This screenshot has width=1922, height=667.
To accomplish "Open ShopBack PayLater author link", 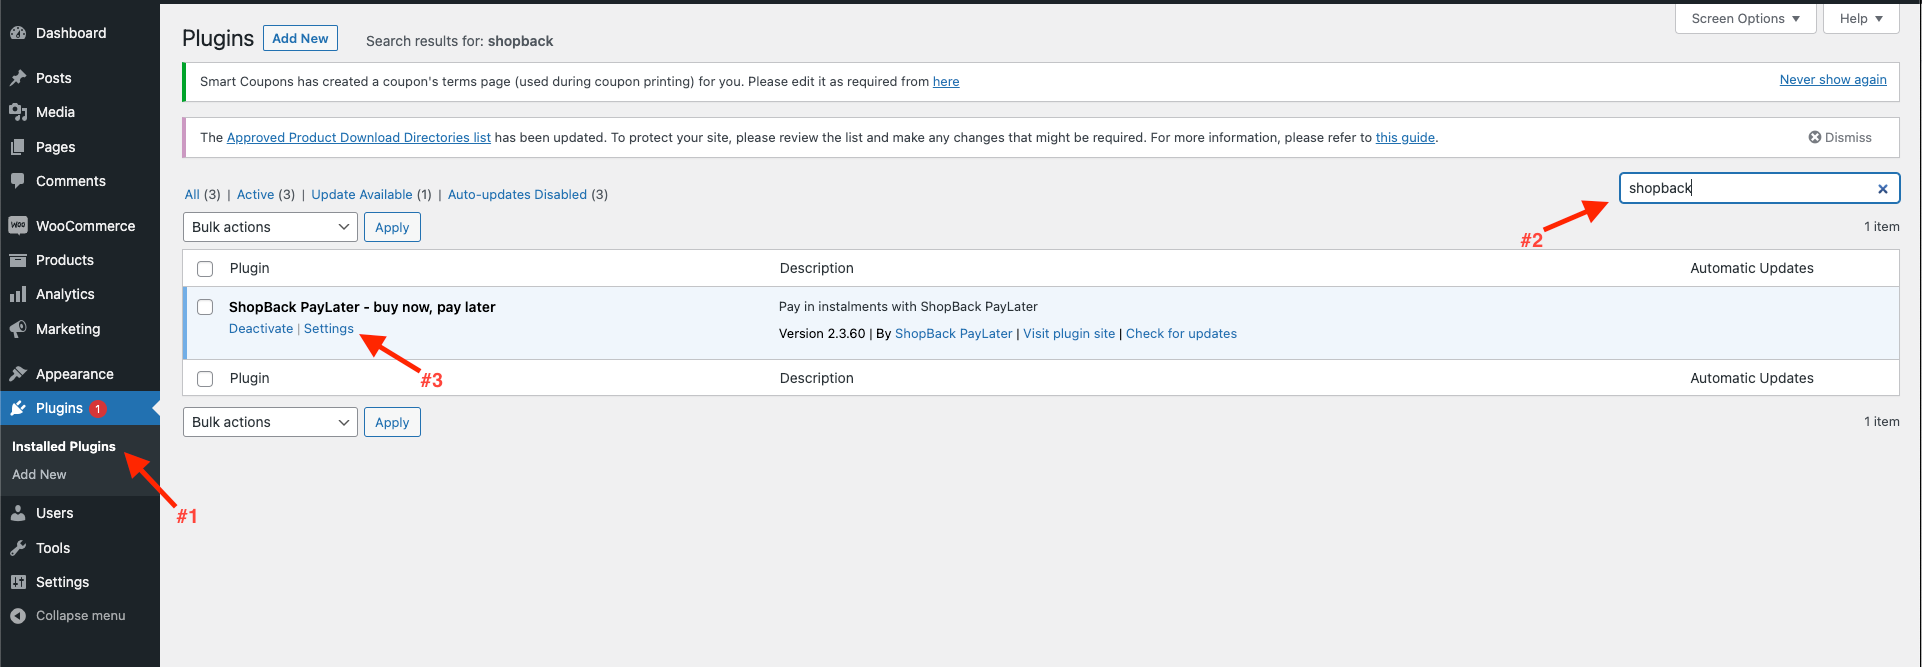I will point(954,334).
